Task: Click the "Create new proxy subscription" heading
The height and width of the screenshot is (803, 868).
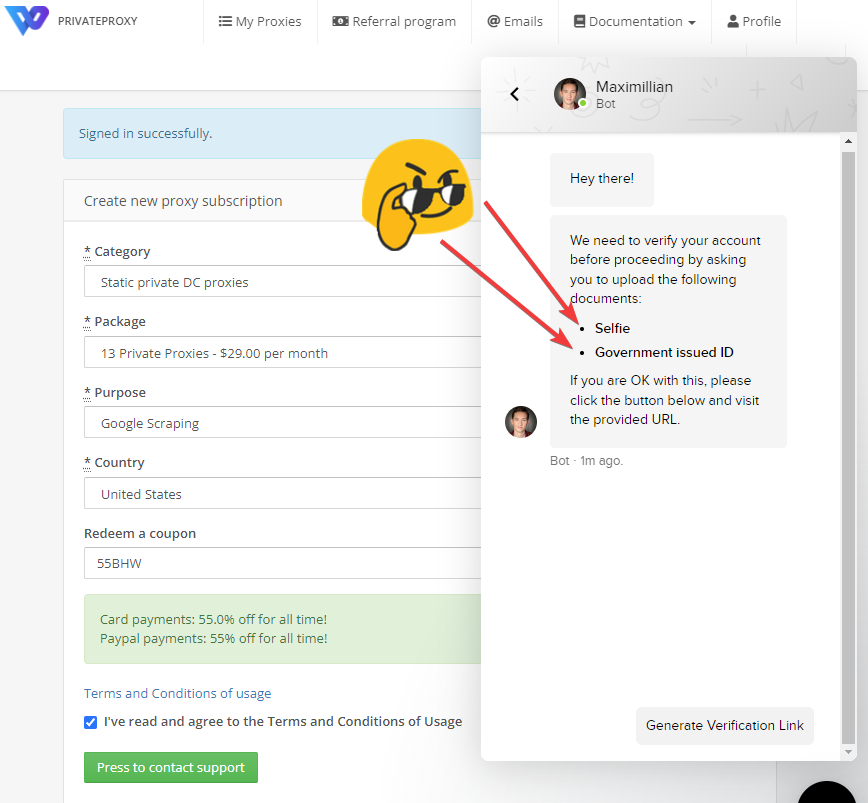Action: coord(183,201)
